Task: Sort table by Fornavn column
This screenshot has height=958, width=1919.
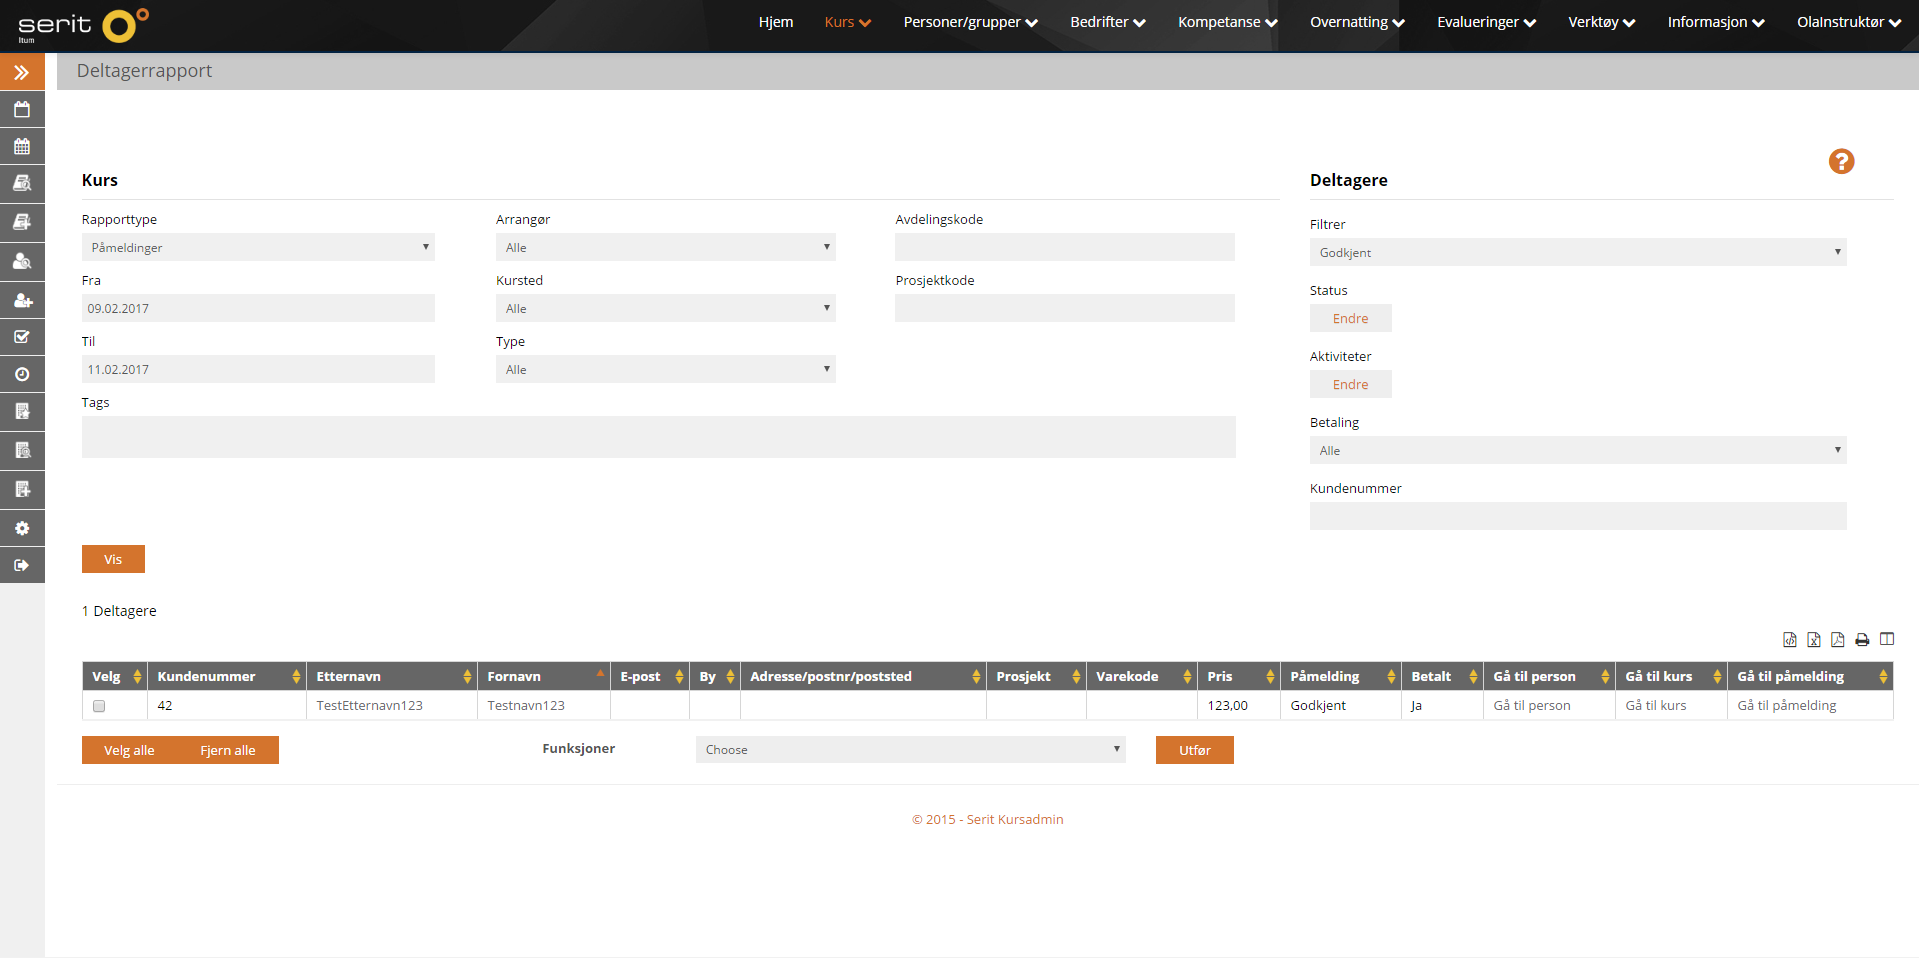Action: tap(544, 676)
